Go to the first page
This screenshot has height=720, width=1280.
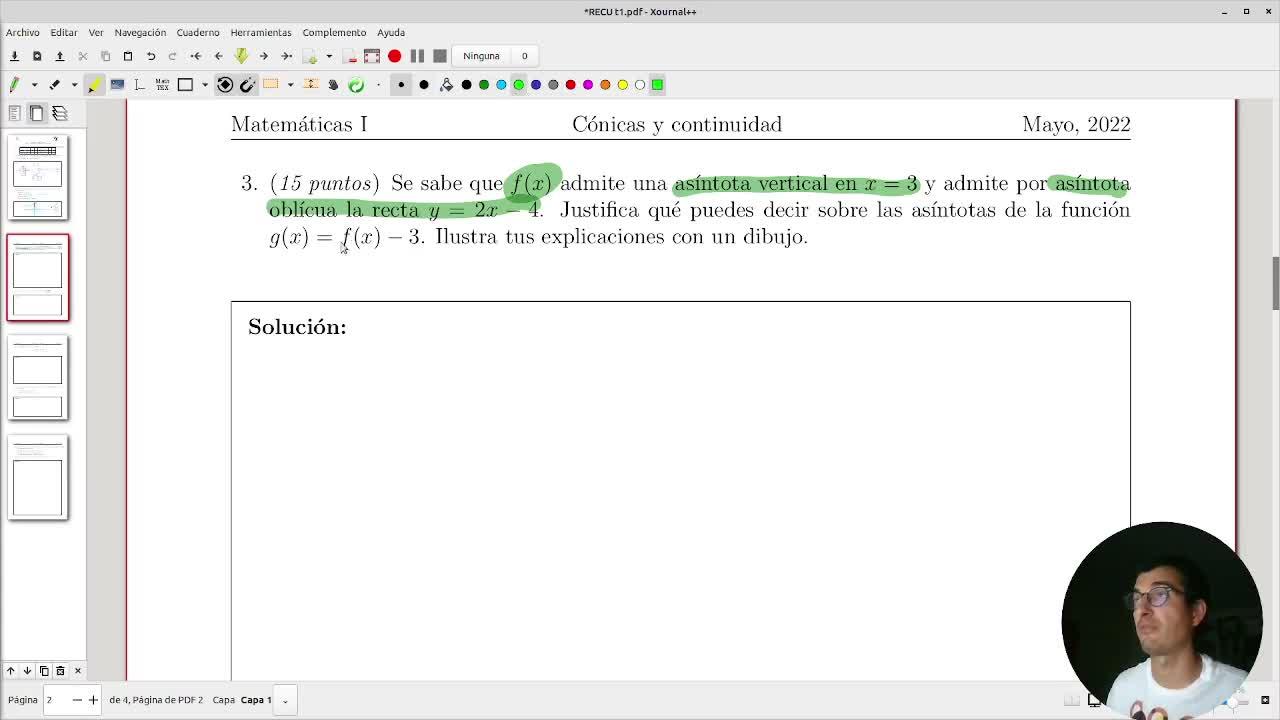(196, 56)
